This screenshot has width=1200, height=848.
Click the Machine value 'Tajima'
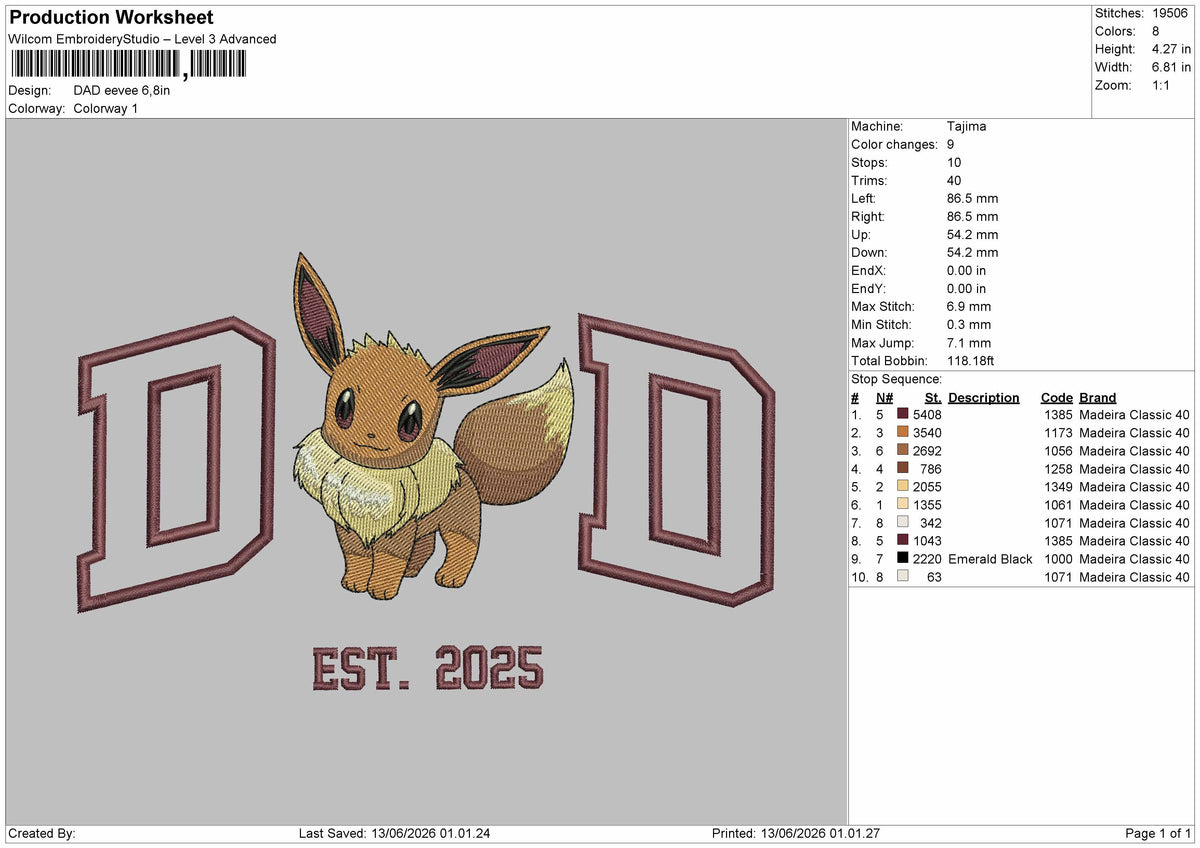(966, 127)
